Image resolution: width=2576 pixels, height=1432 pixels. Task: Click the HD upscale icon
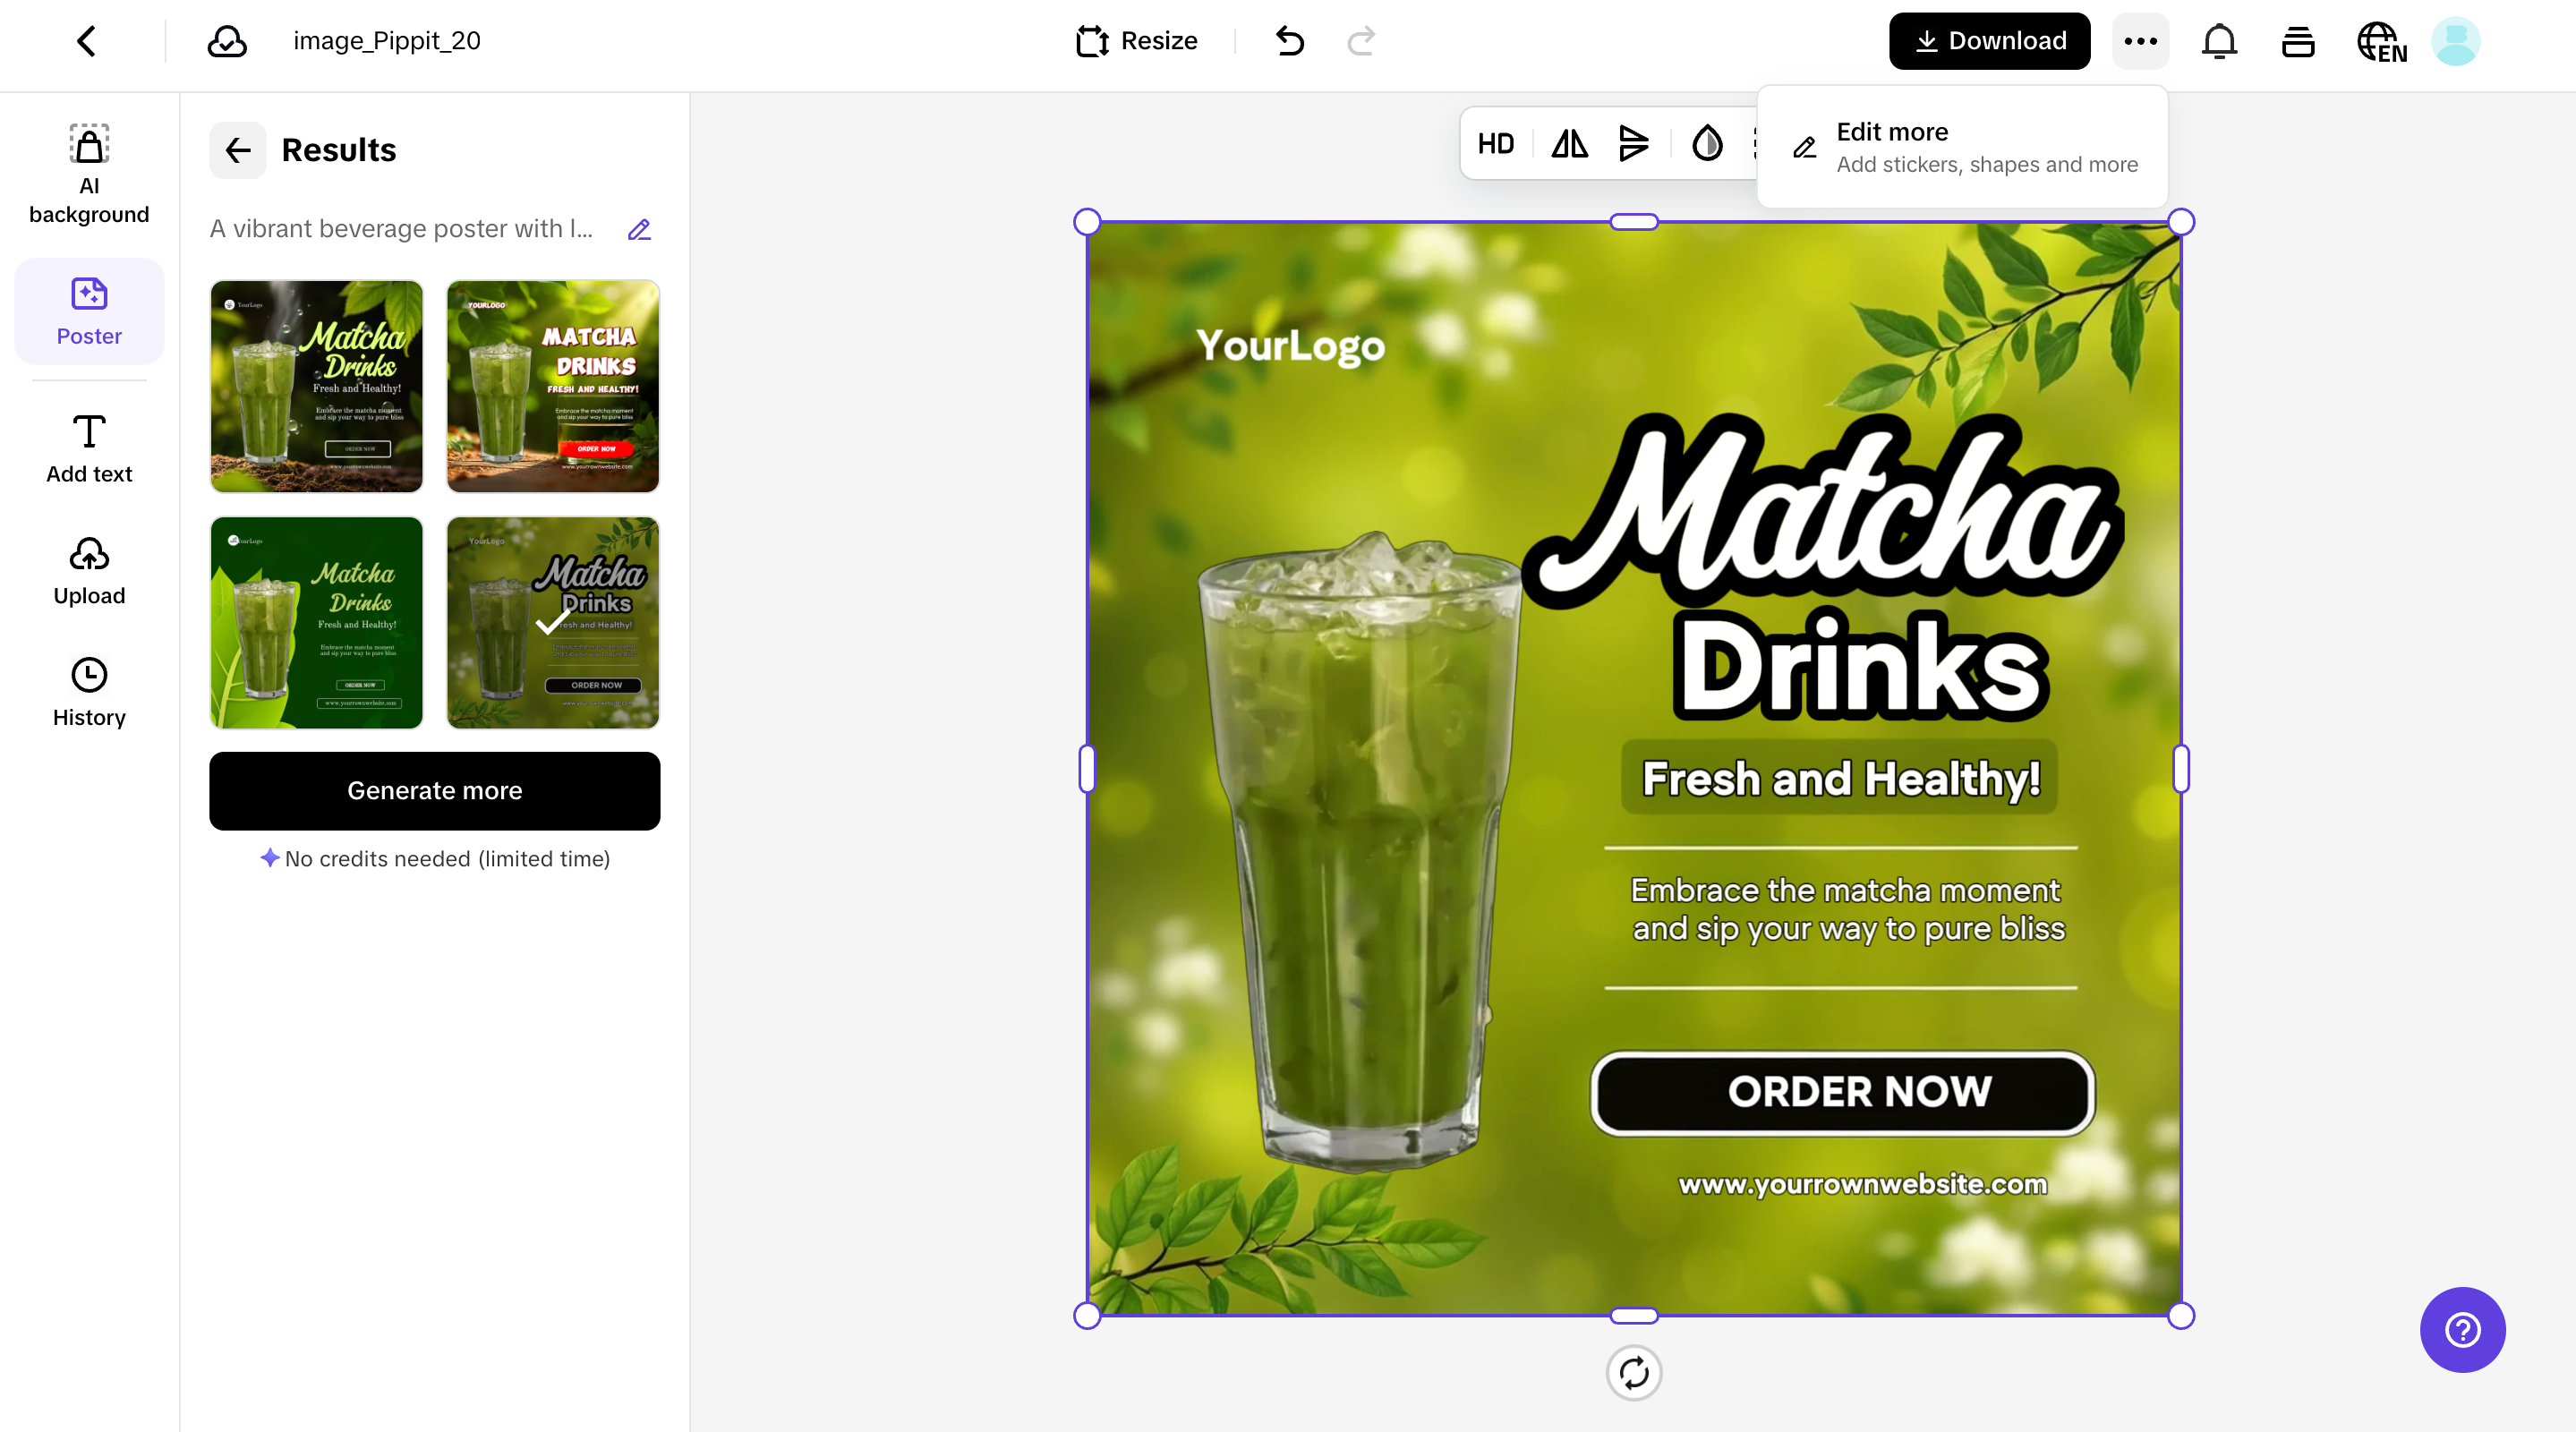click(1496, 144)
